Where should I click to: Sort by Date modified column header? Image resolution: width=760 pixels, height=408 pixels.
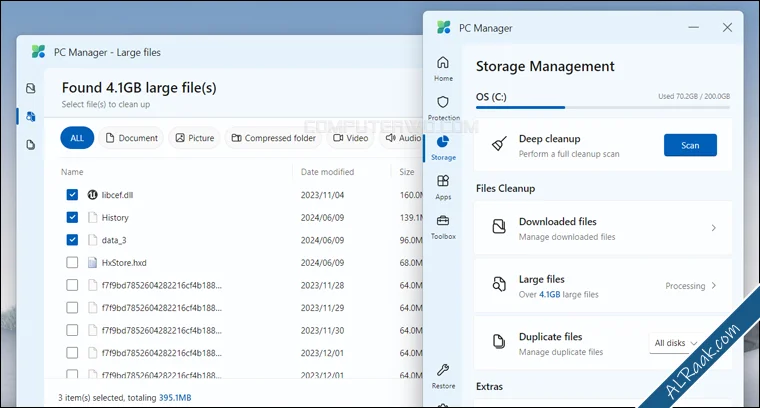tap(327, 172)
